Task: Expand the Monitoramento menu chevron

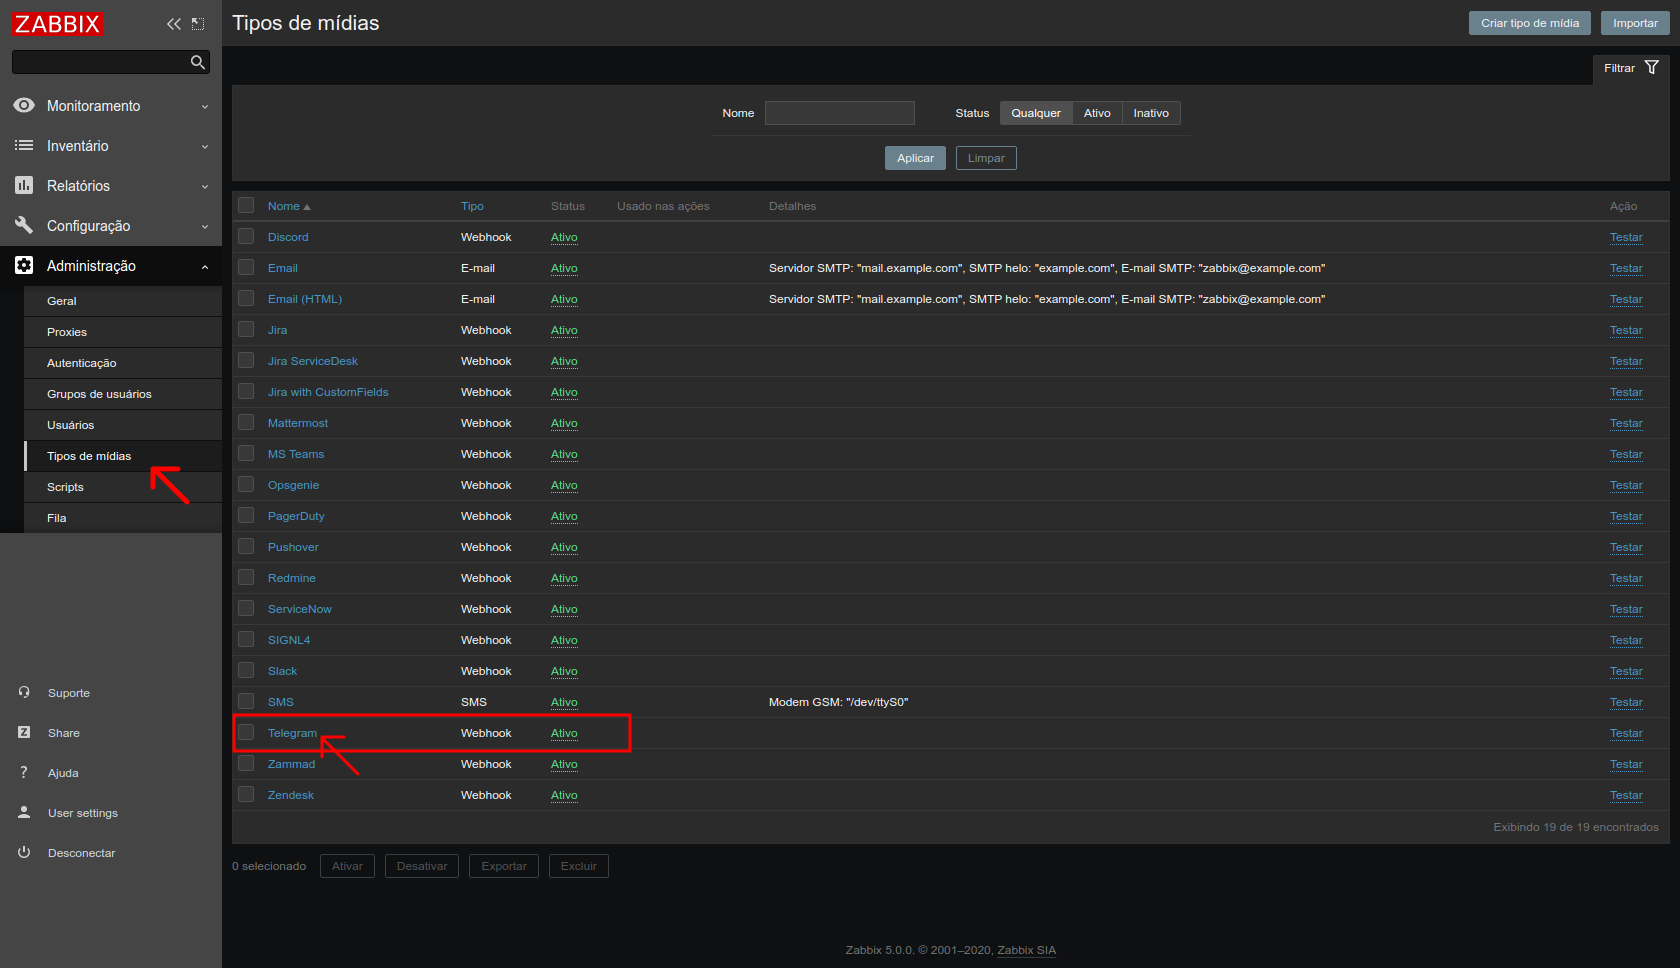Action: pos(205,106)
